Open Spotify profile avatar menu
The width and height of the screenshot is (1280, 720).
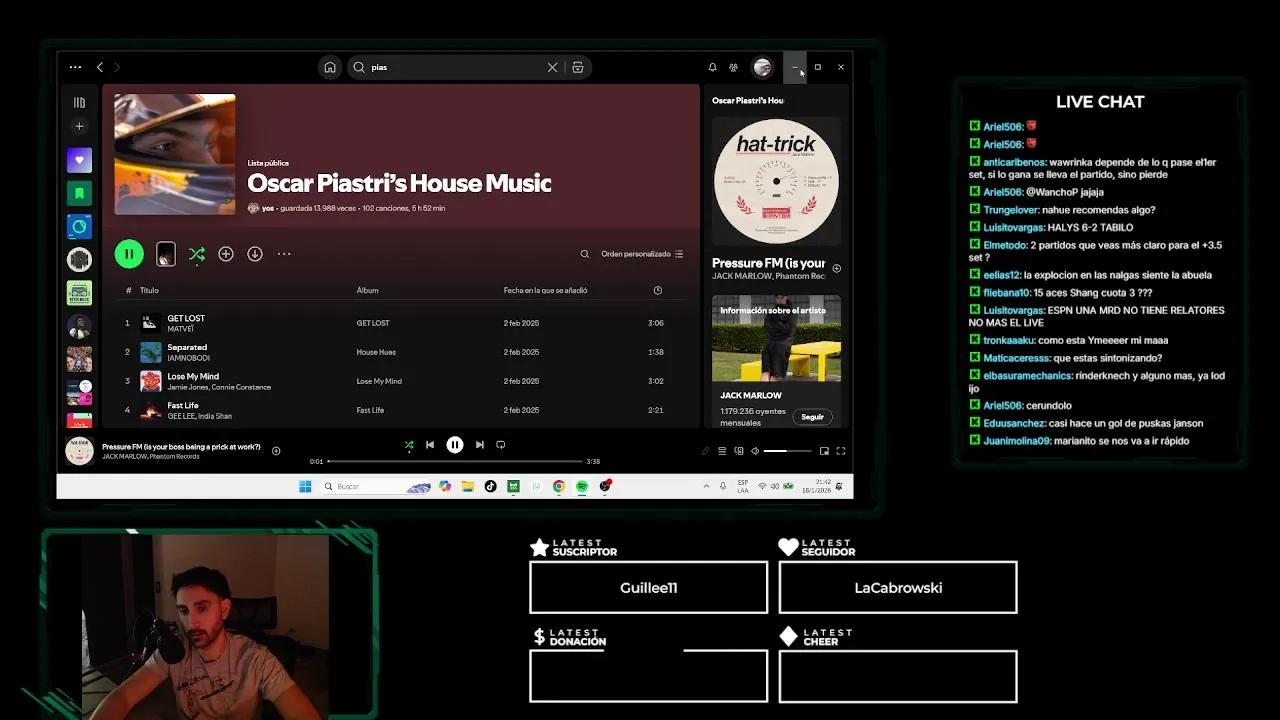(x=763, y=67)
